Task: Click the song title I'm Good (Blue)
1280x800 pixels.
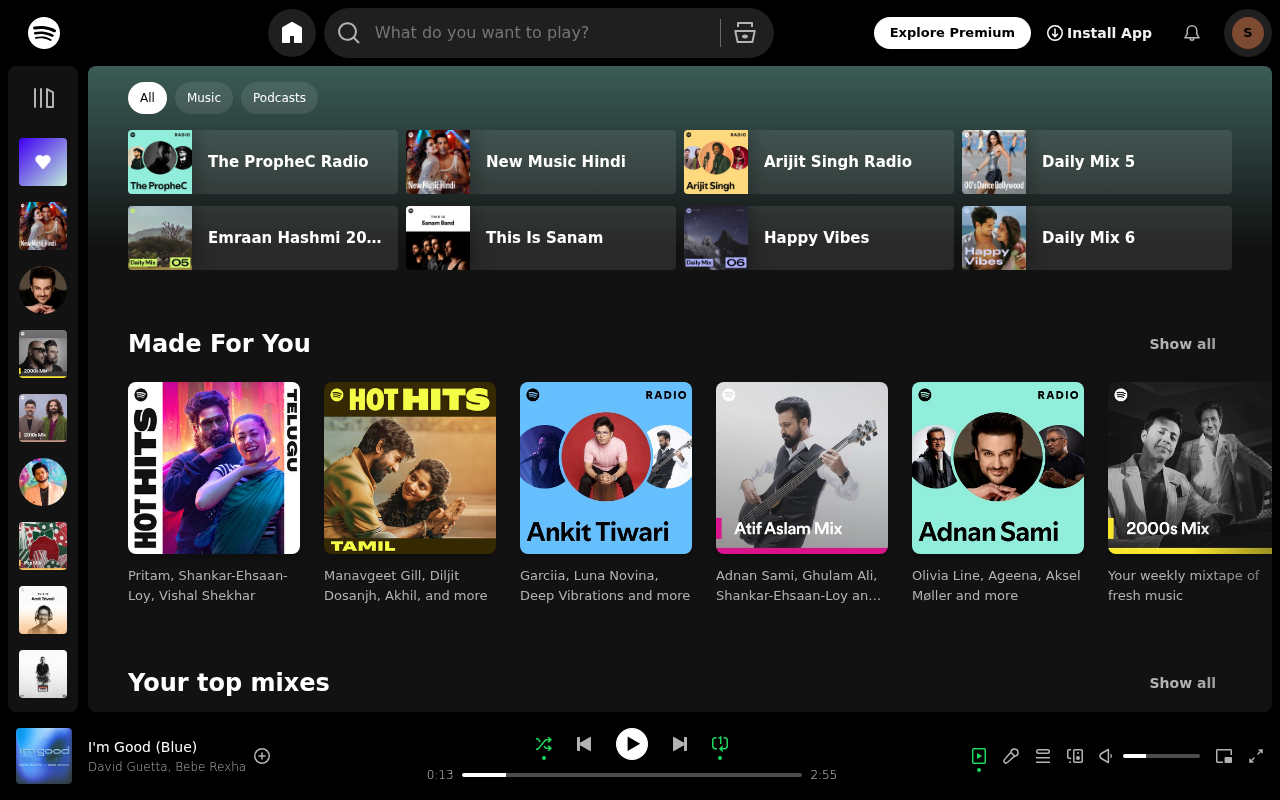Action: 142,747
